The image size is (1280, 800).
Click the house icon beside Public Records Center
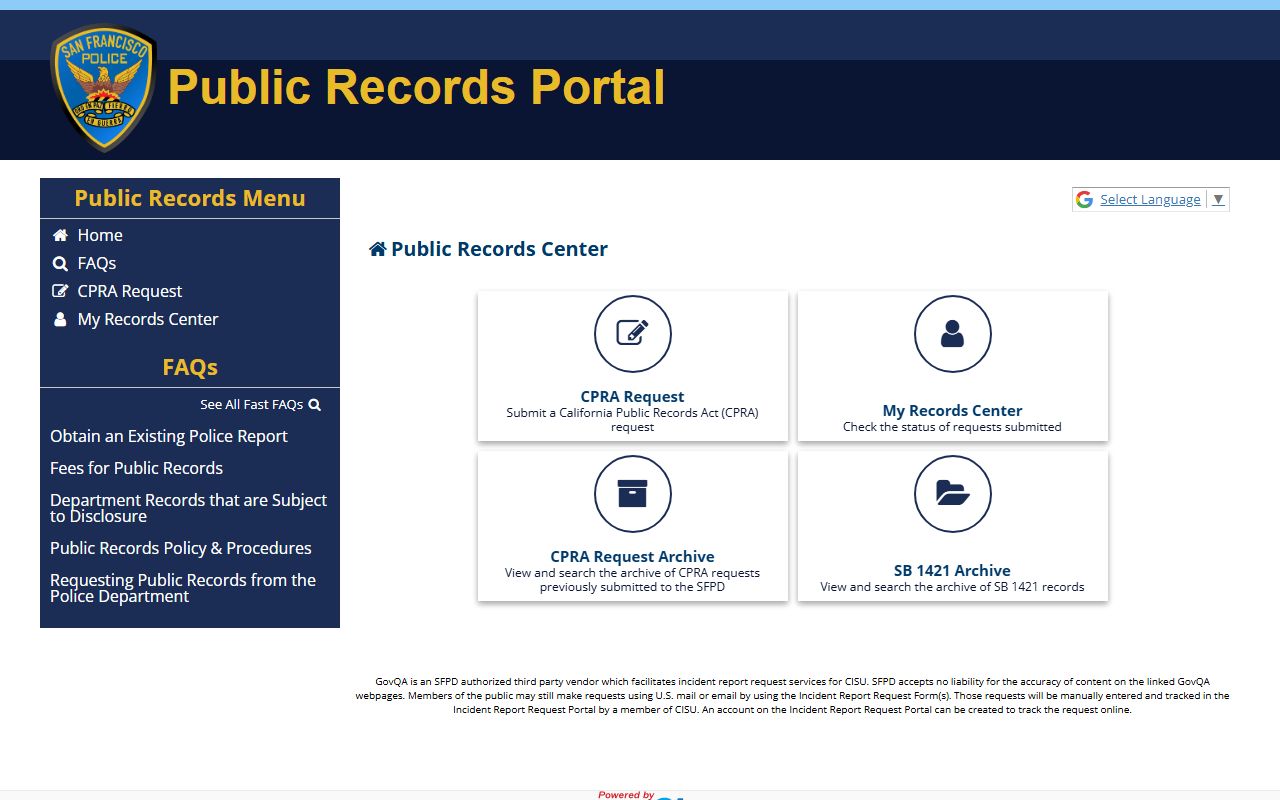pyautogui.click(x=378, y=249)
